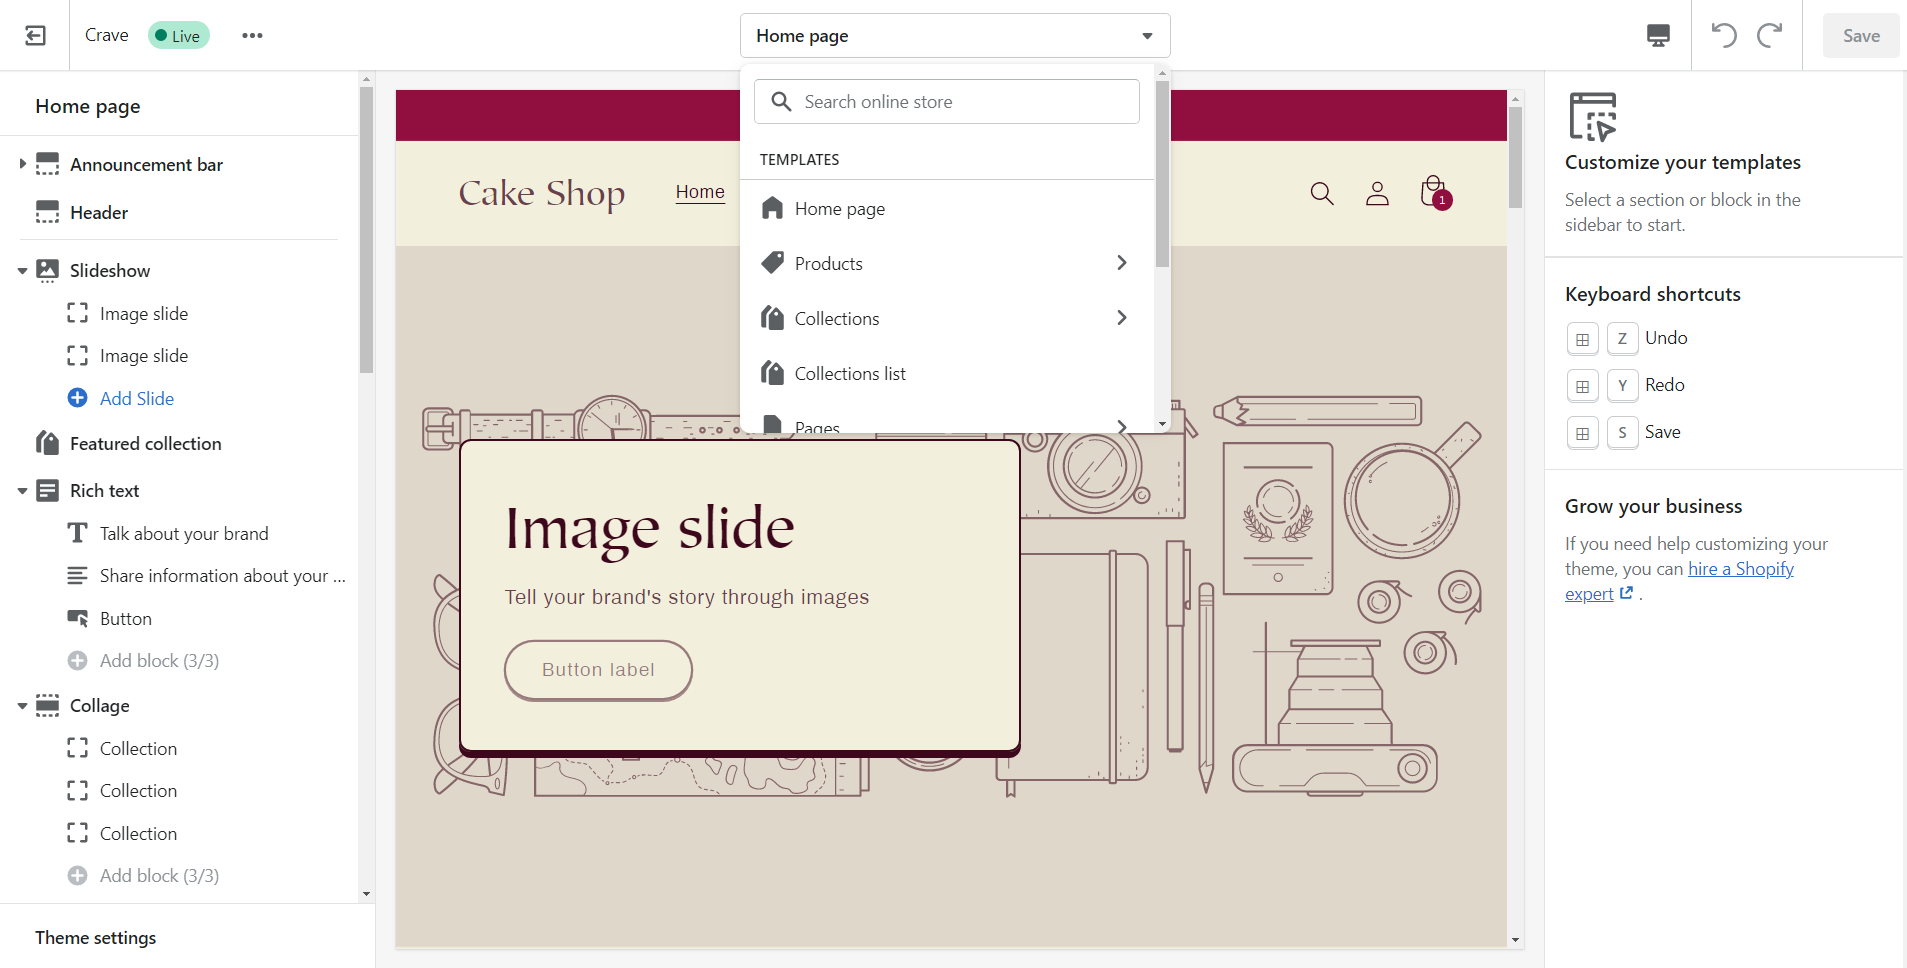Click hire a Shopify expert link

1680,581
